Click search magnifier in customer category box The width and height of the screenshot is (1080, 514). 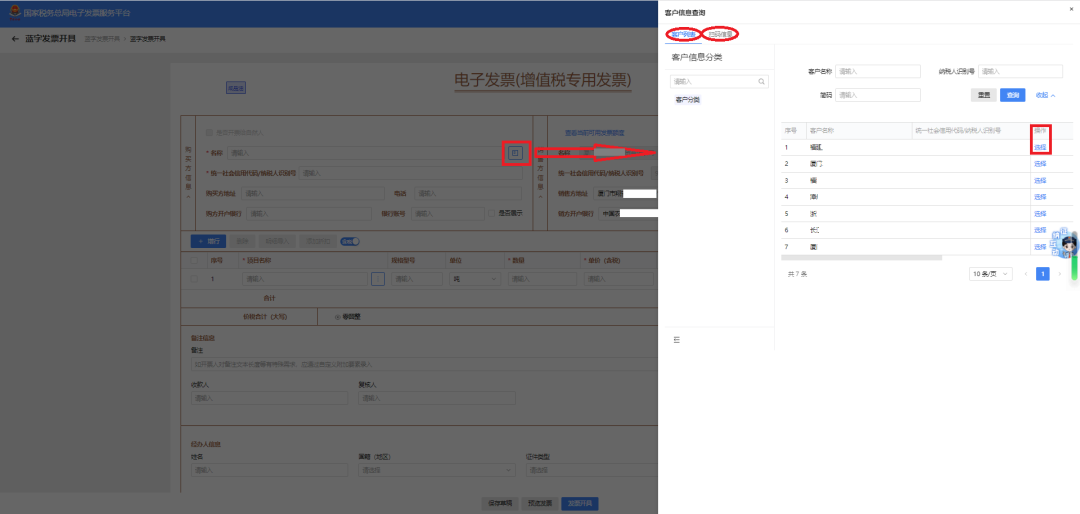coord(761,81)
